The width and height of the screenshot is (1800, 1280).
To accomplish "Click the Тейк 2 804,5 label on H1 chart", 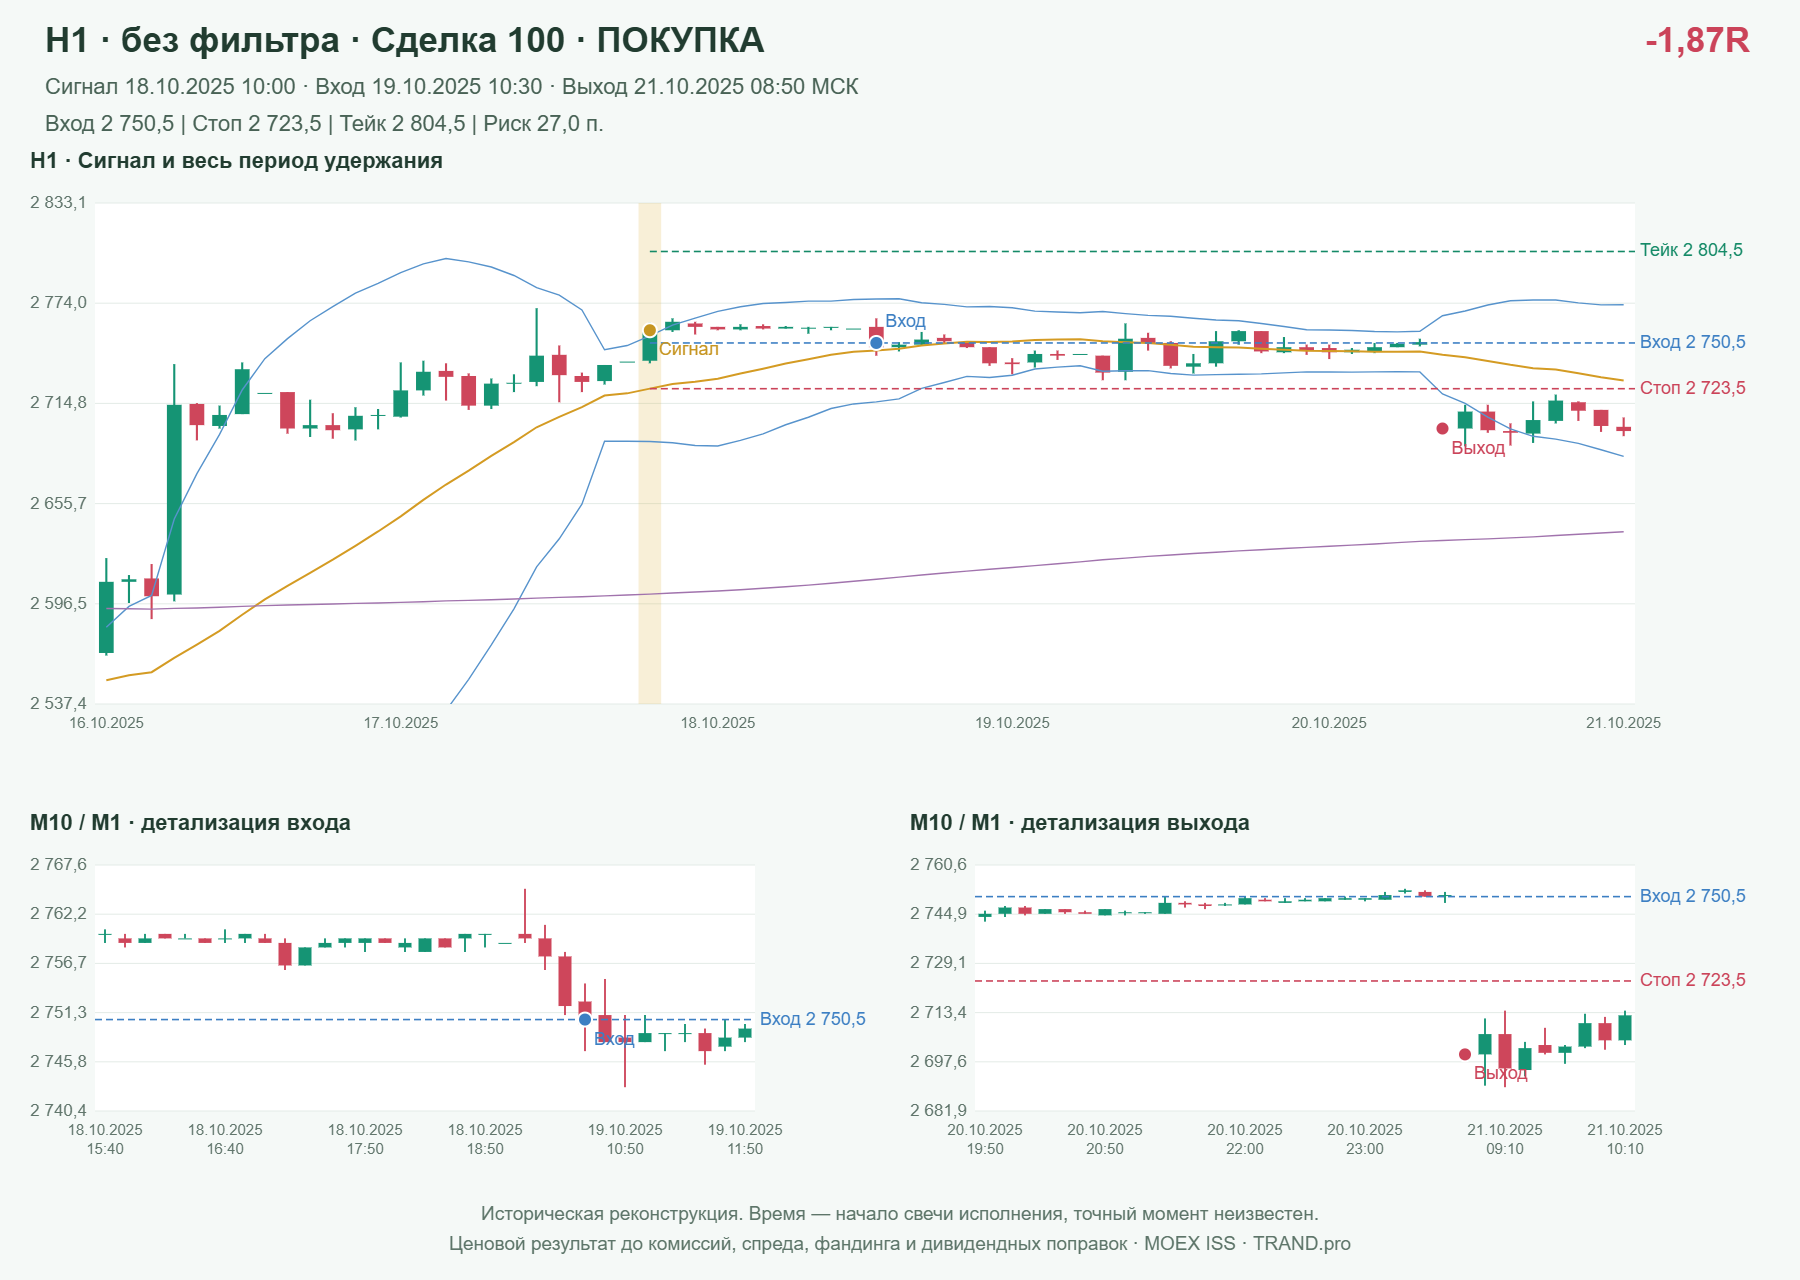I will click(1691, 250).
